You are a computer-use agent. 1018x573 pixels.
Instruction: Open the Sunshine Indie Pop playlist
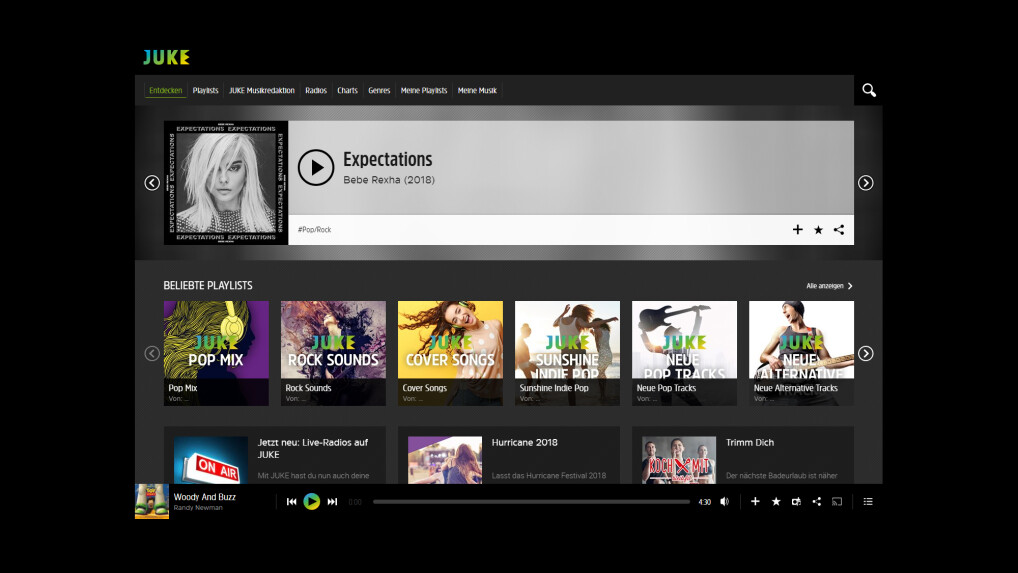tap(567, 354)
